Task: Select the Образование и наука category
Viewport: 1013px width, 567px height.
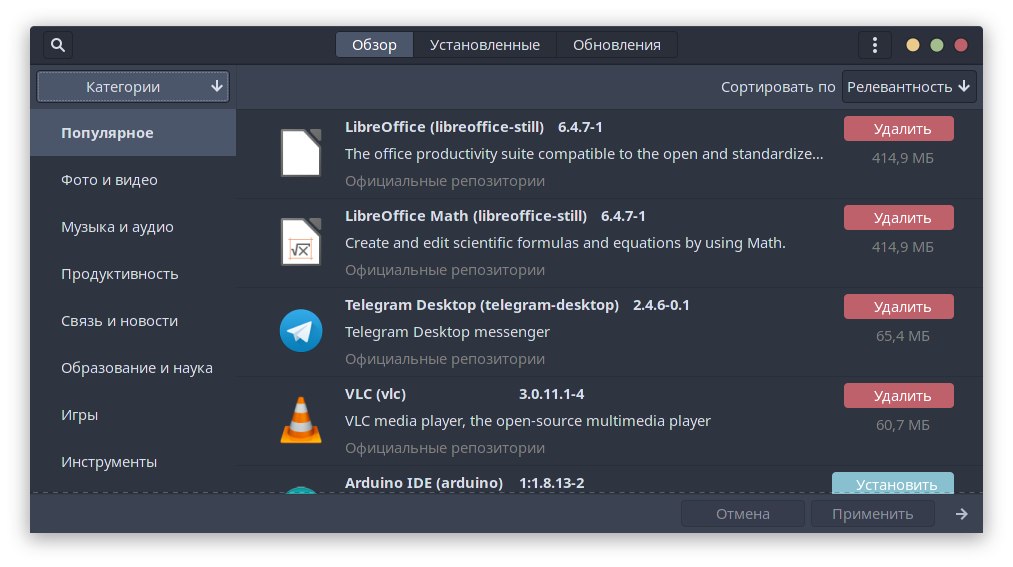Action: click(x=133, y=367)
